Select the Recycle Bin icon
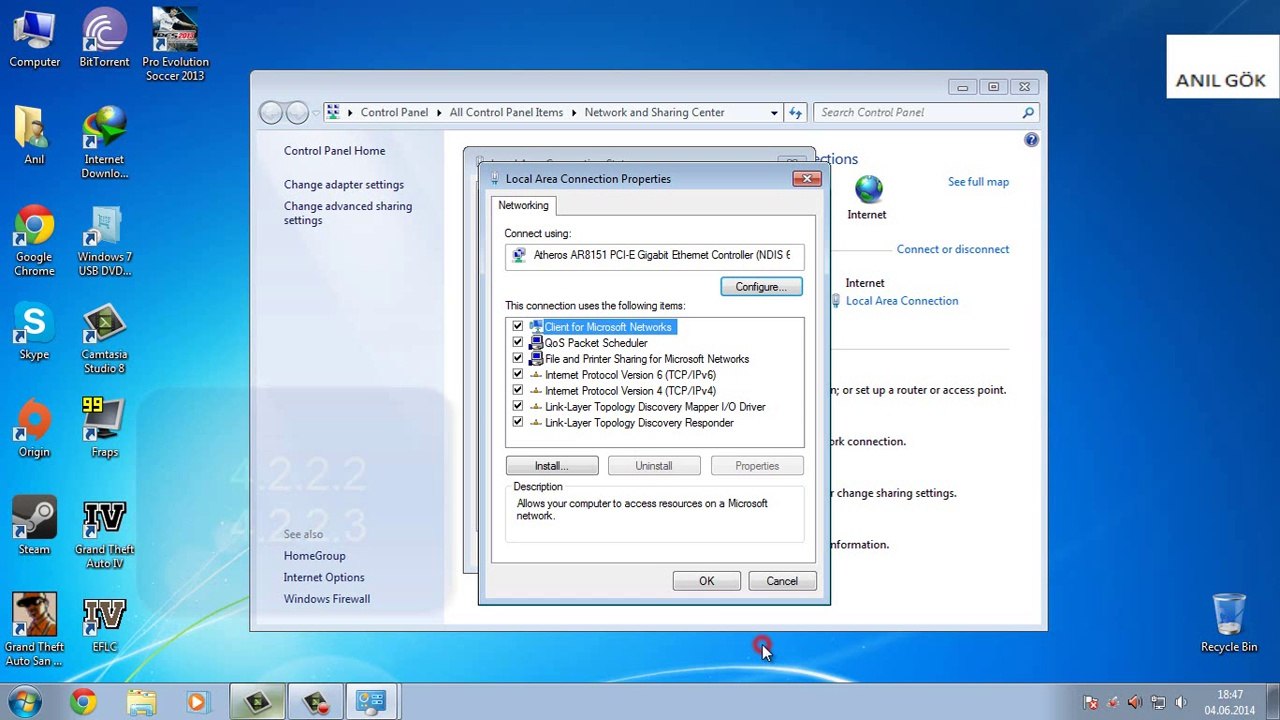The width and height of the screenshot is (1280, 720). 1229,623
